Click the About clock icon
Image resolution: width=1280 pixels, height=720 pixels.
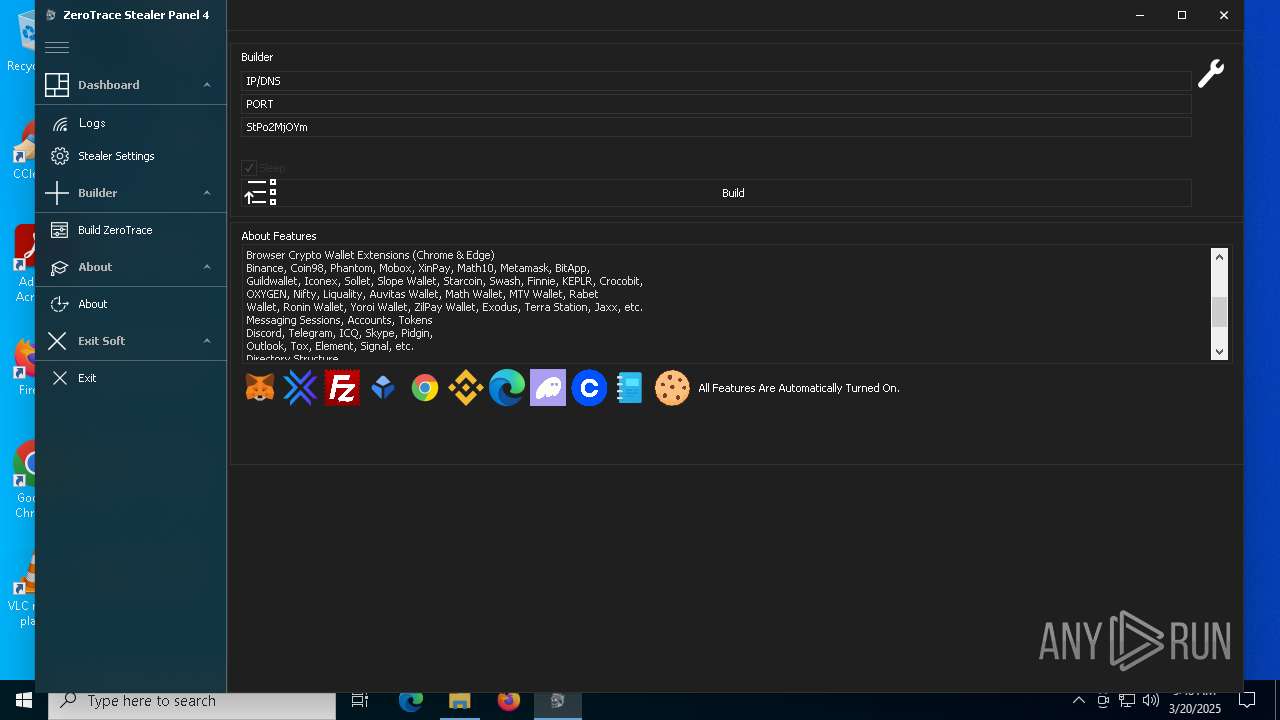(x=60, y=304)
